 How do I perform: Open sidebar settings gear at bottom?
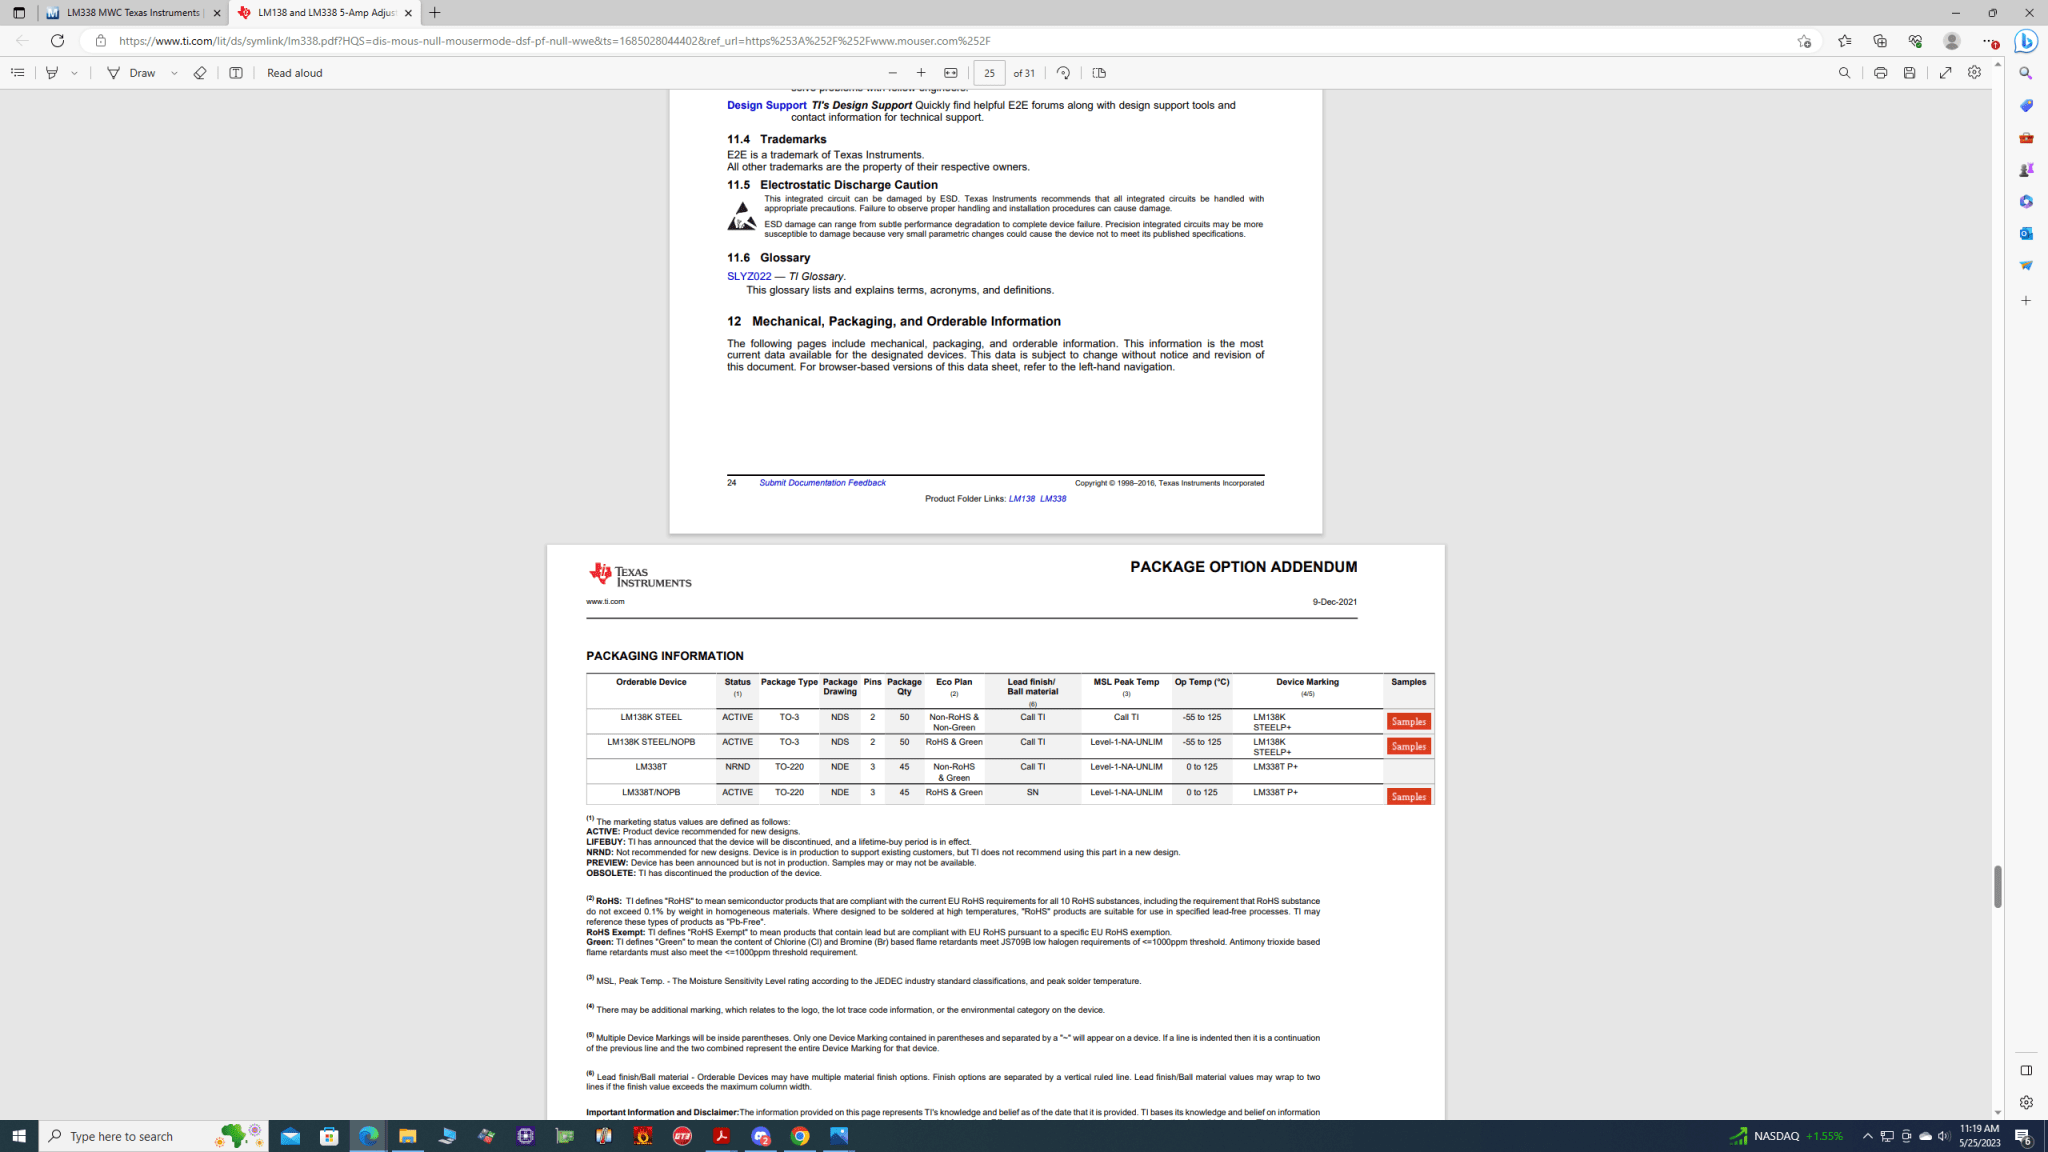click(2026, 1102)
